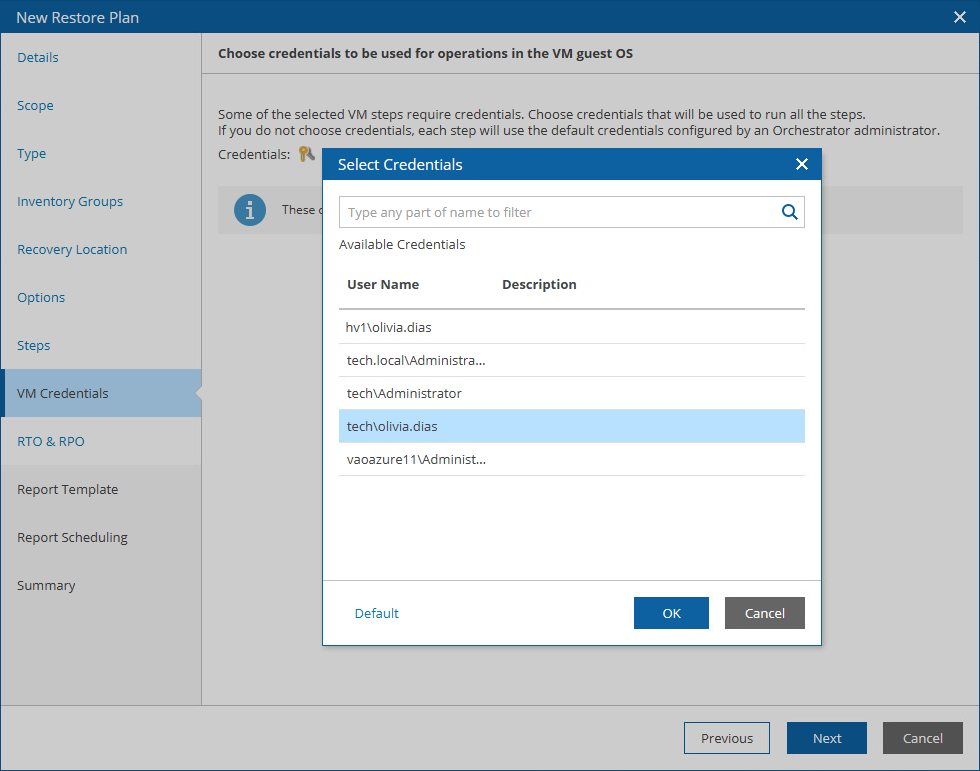Select the hv1\olivia.dias credential

[x=389, y=327]
